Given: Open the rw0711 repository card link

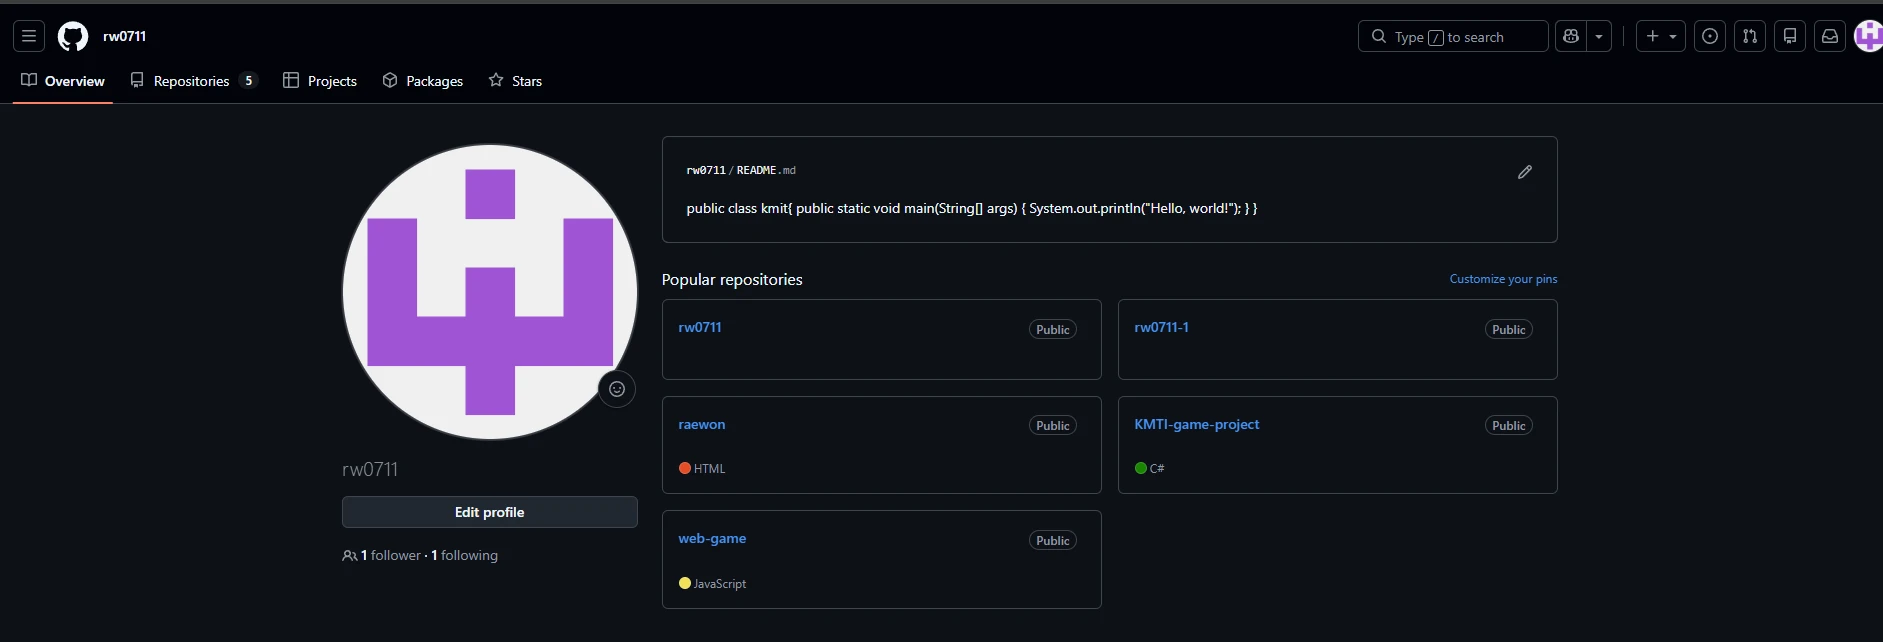Looking at the screenshot, I should (700, 328).
